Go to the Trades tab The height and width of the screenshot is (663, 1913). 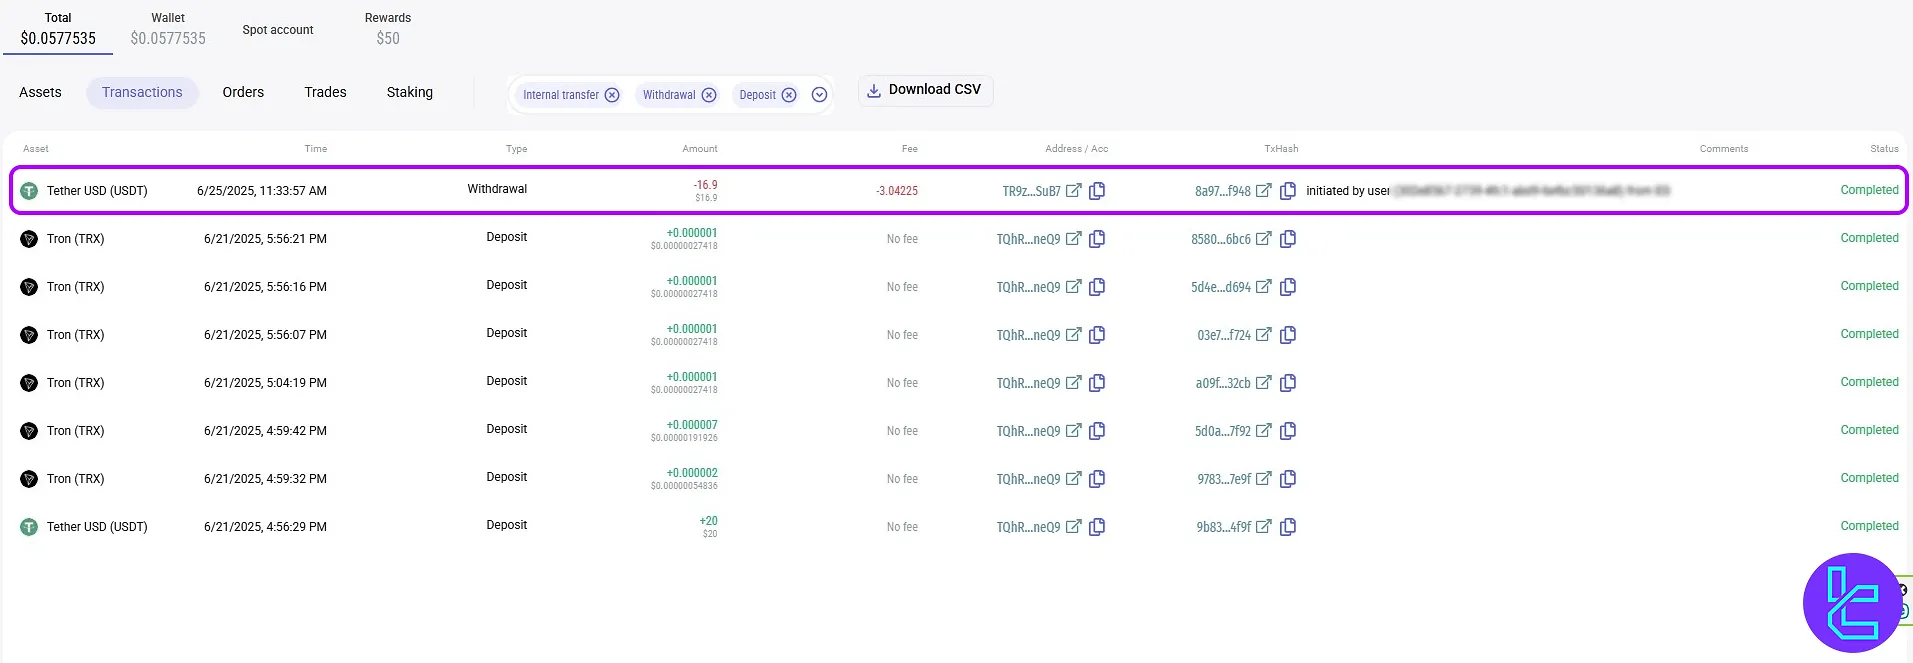pos(325,92)
